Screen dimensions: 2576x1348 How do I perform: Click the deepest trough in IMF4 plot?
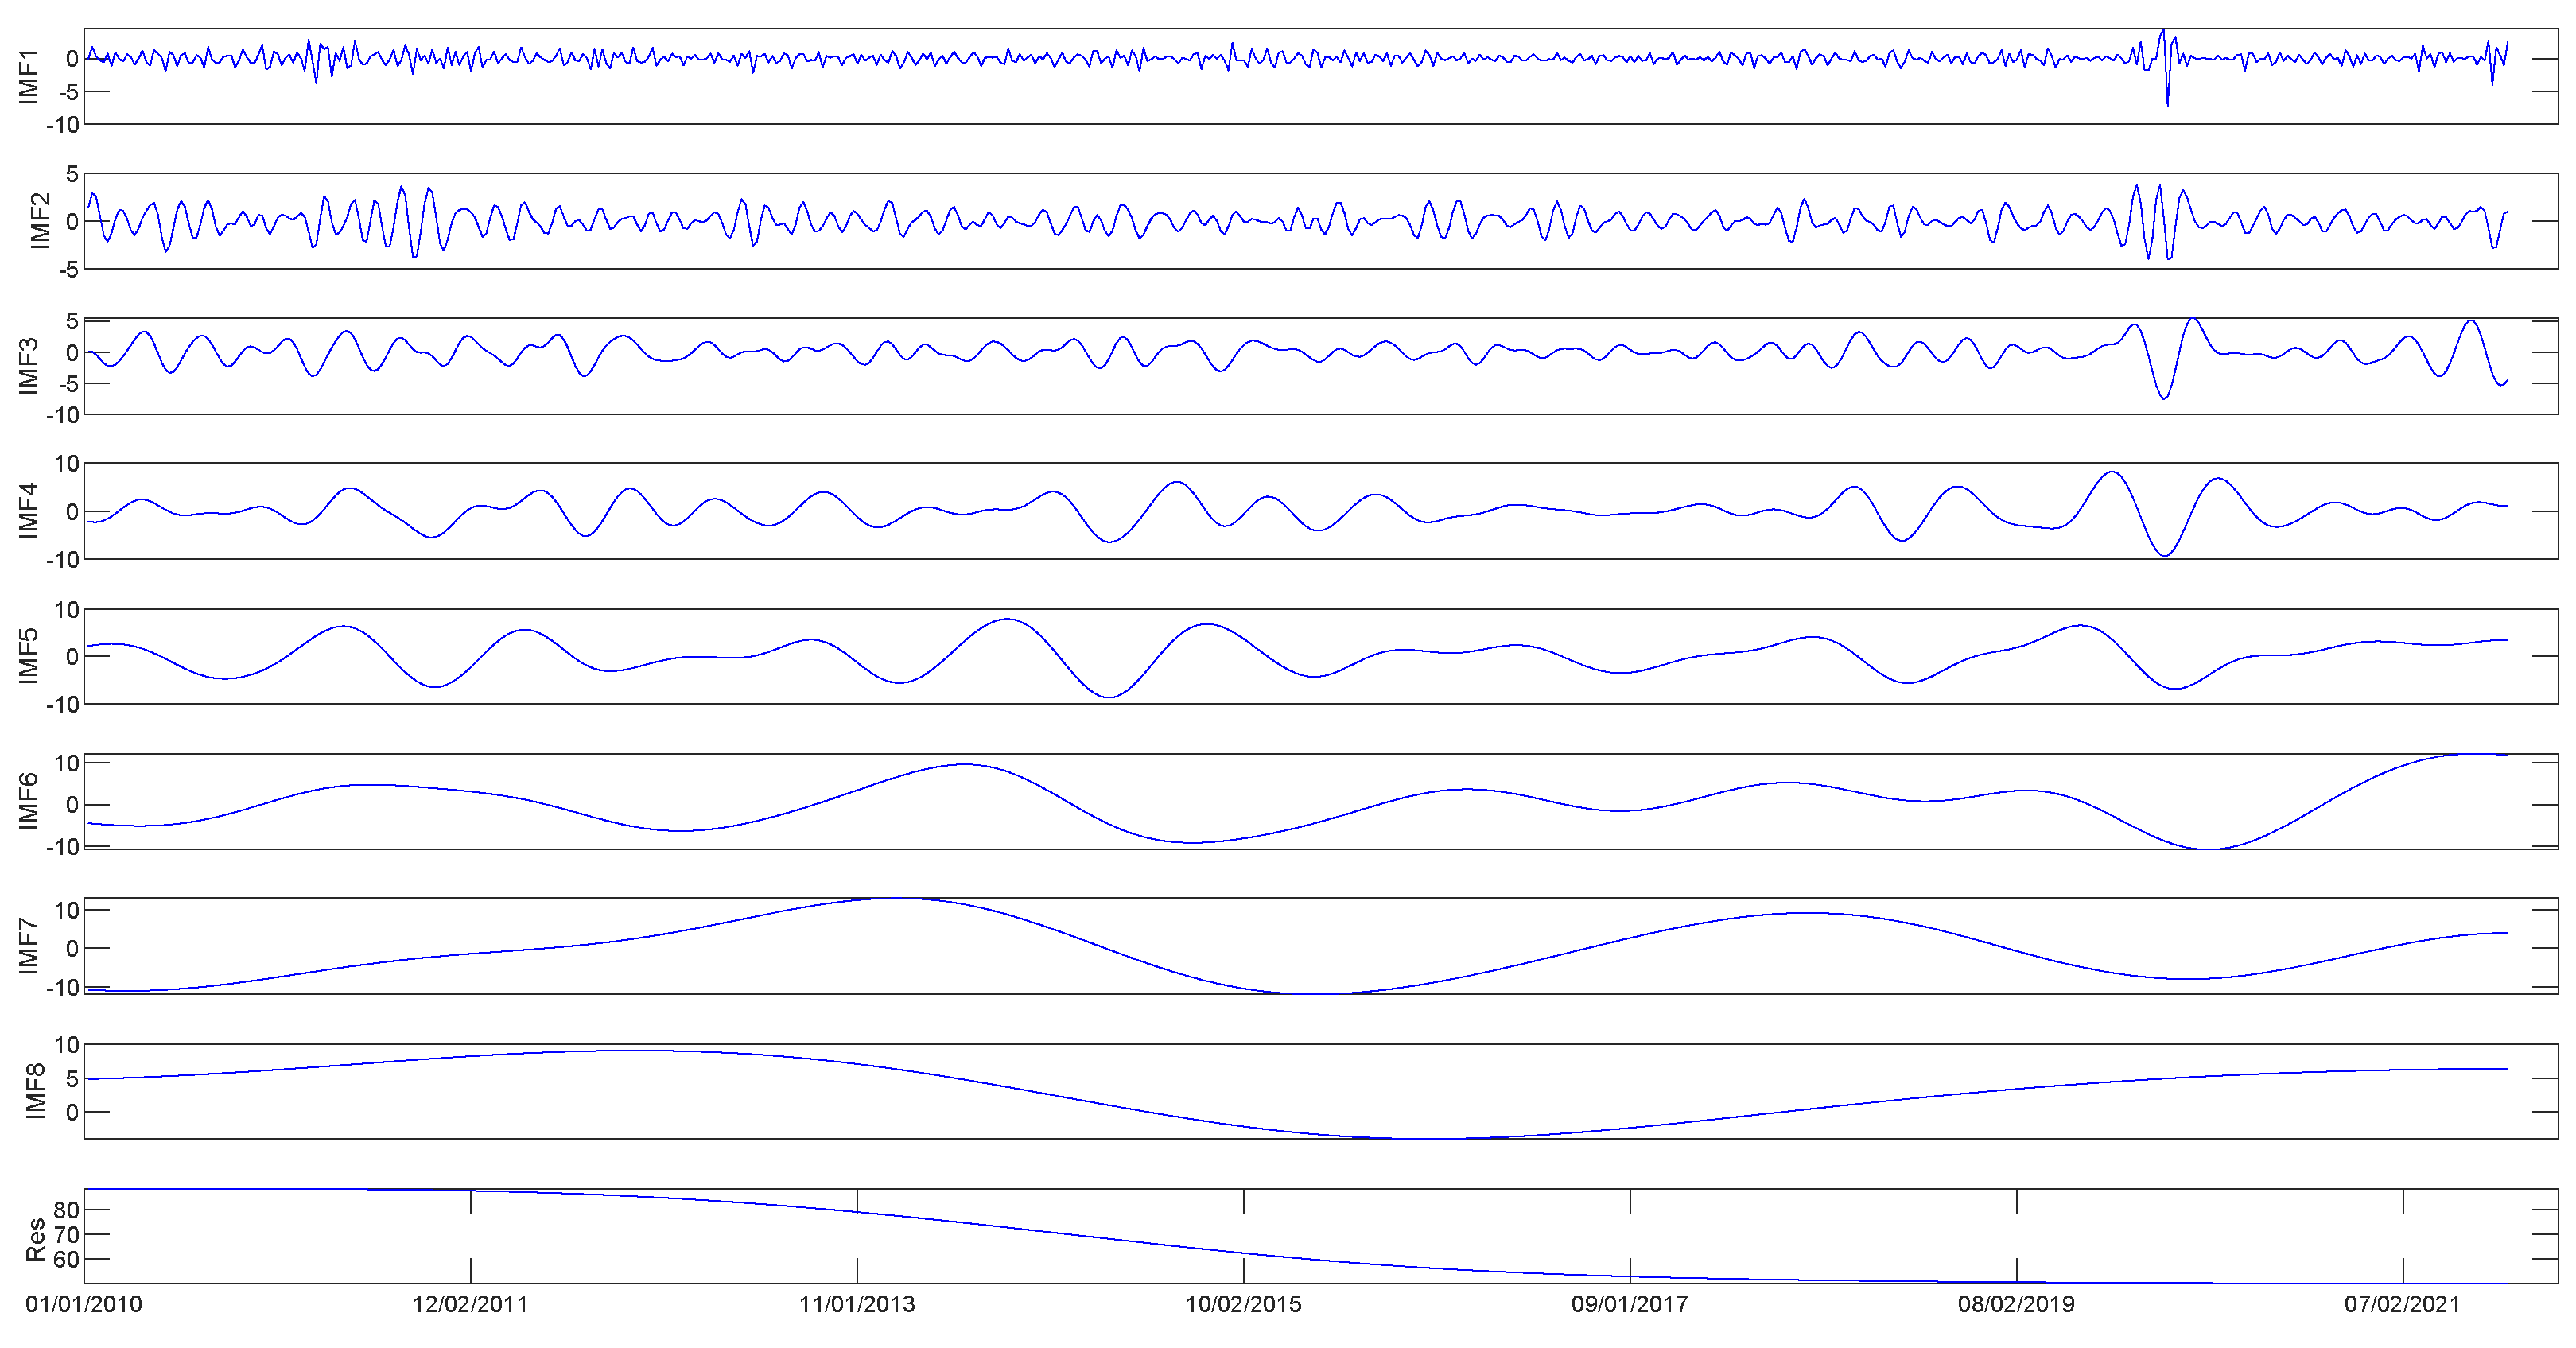tap(2165, 555)
